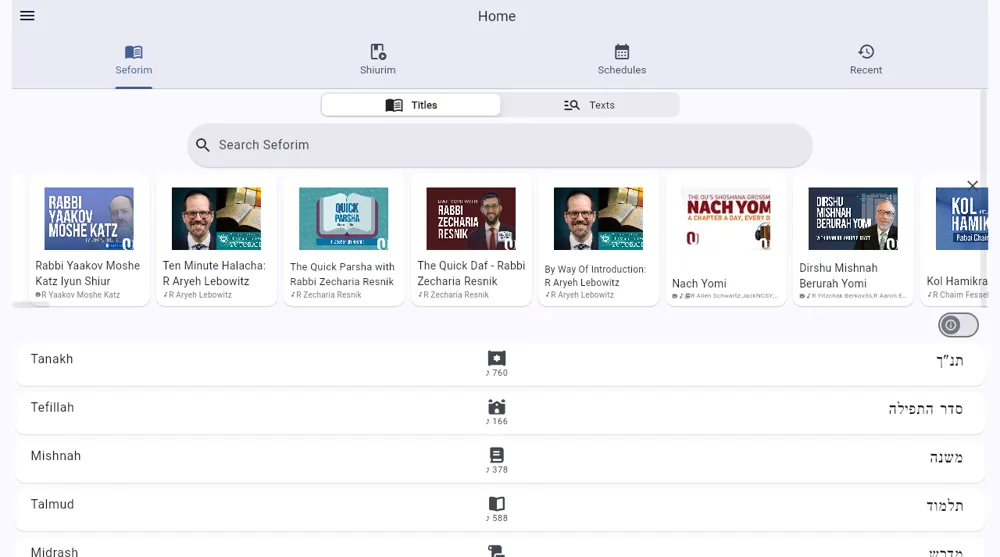Close the featured shiurim carousel
Viewport: 1000px width, 557px height.
click(972, 186)
